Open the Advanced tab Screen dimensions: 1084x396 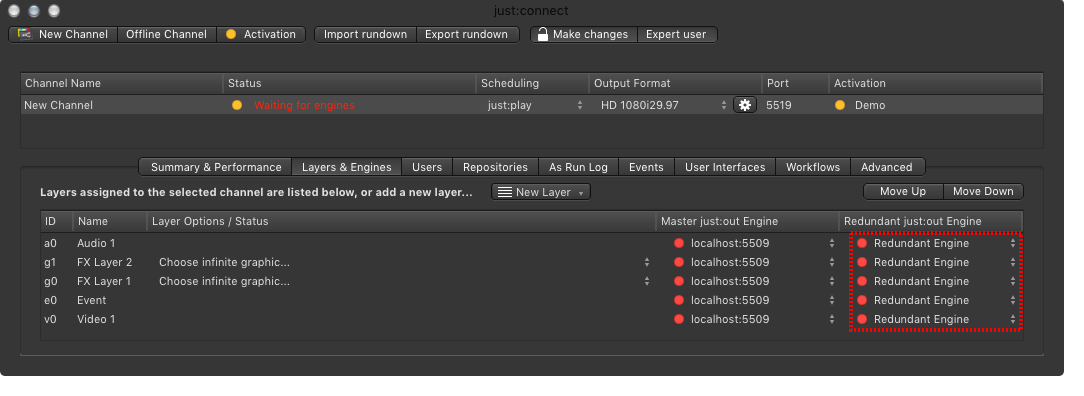coord(887,167)
